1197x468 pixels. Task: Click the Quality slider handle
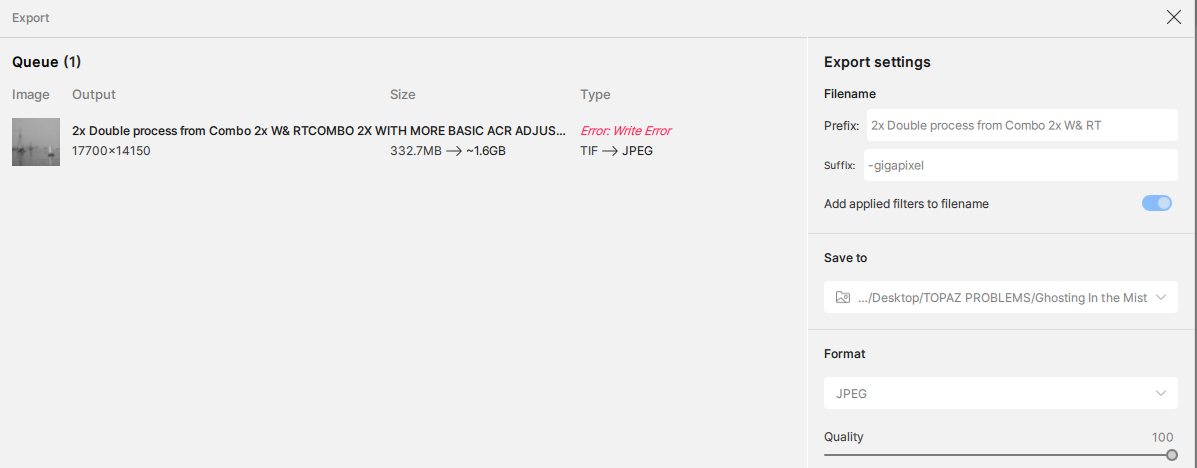click(1172, 455)
